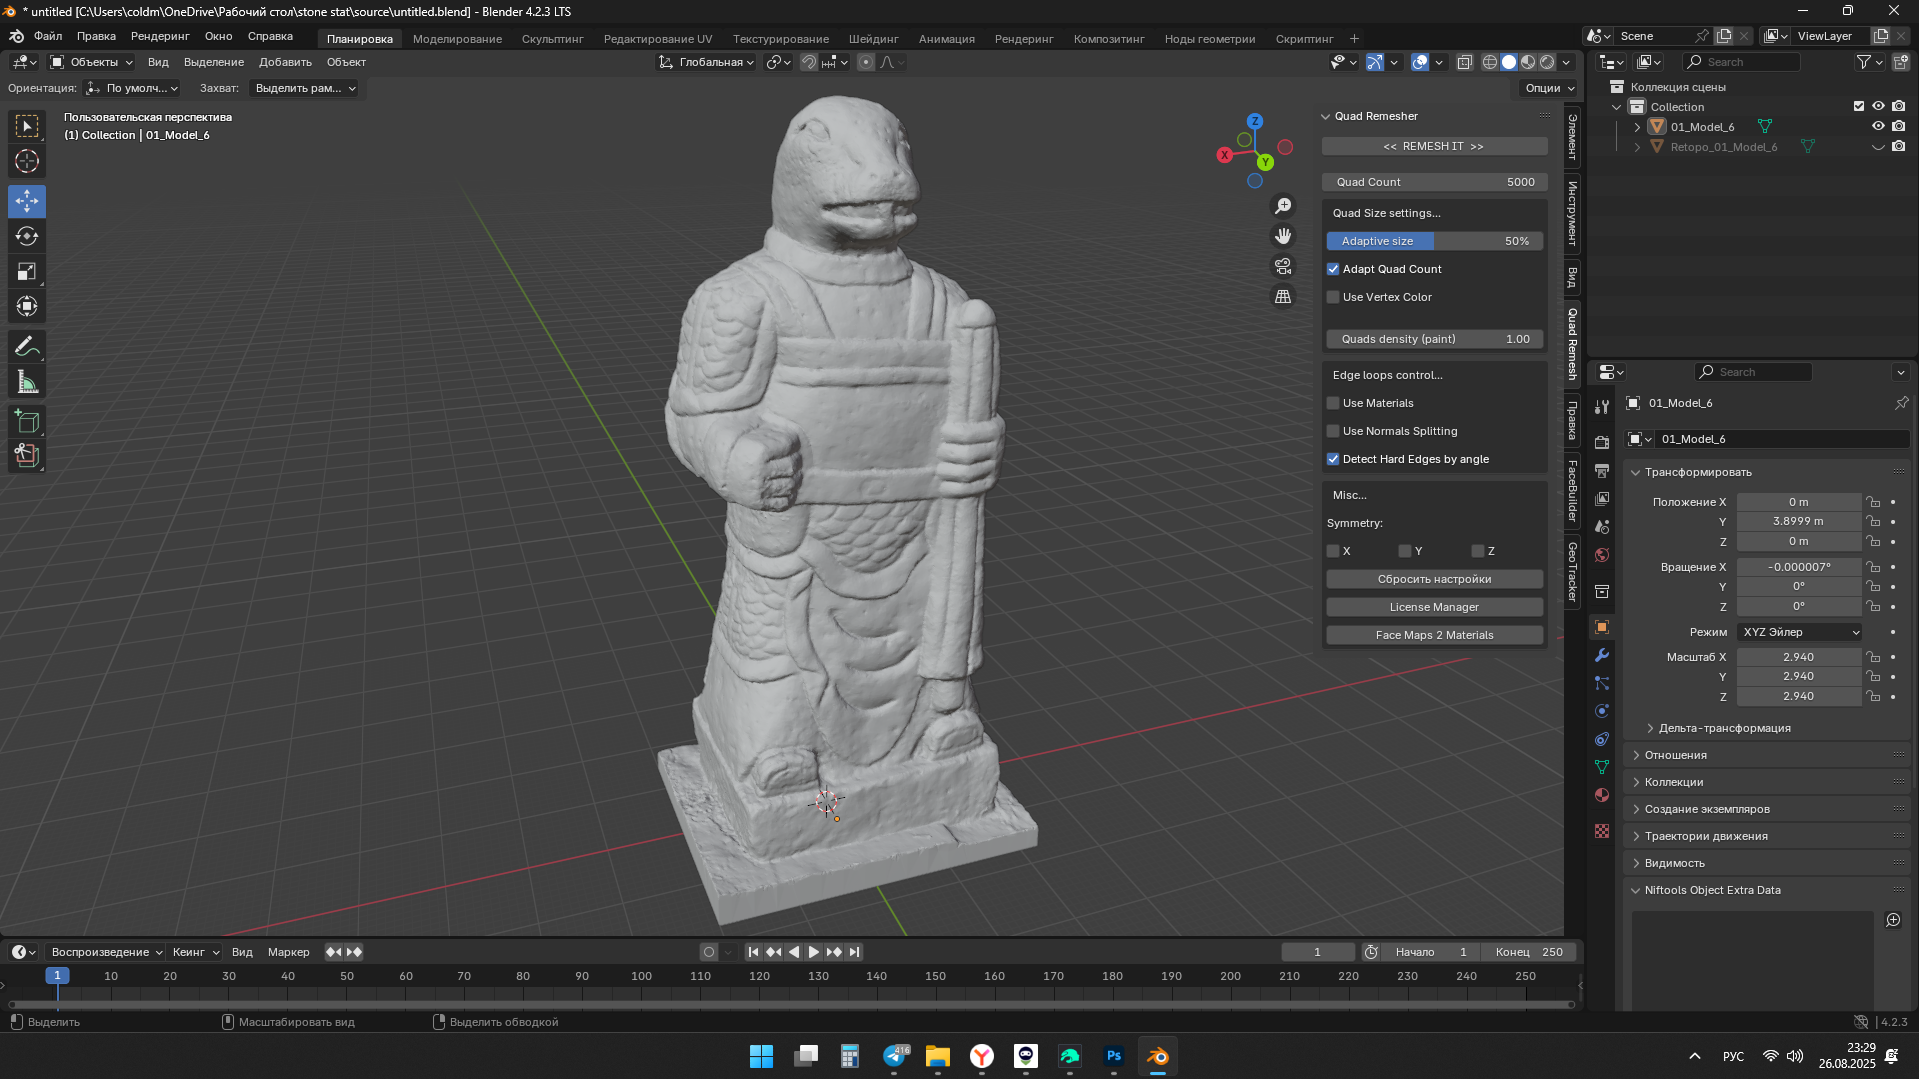Uncheck Detect Hard Edges by angle

click(1333, 459)
